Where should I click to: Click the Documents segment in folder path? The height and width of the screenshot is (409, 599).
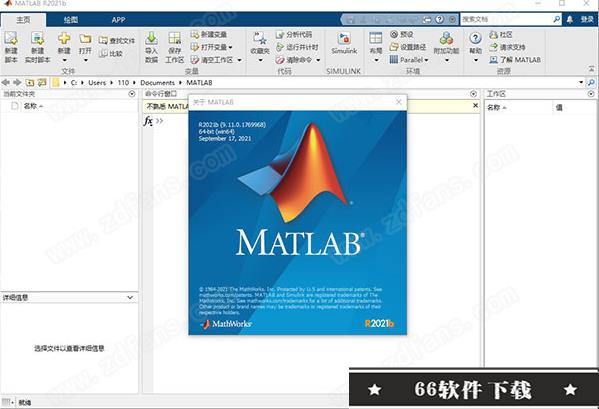point(157,82)
